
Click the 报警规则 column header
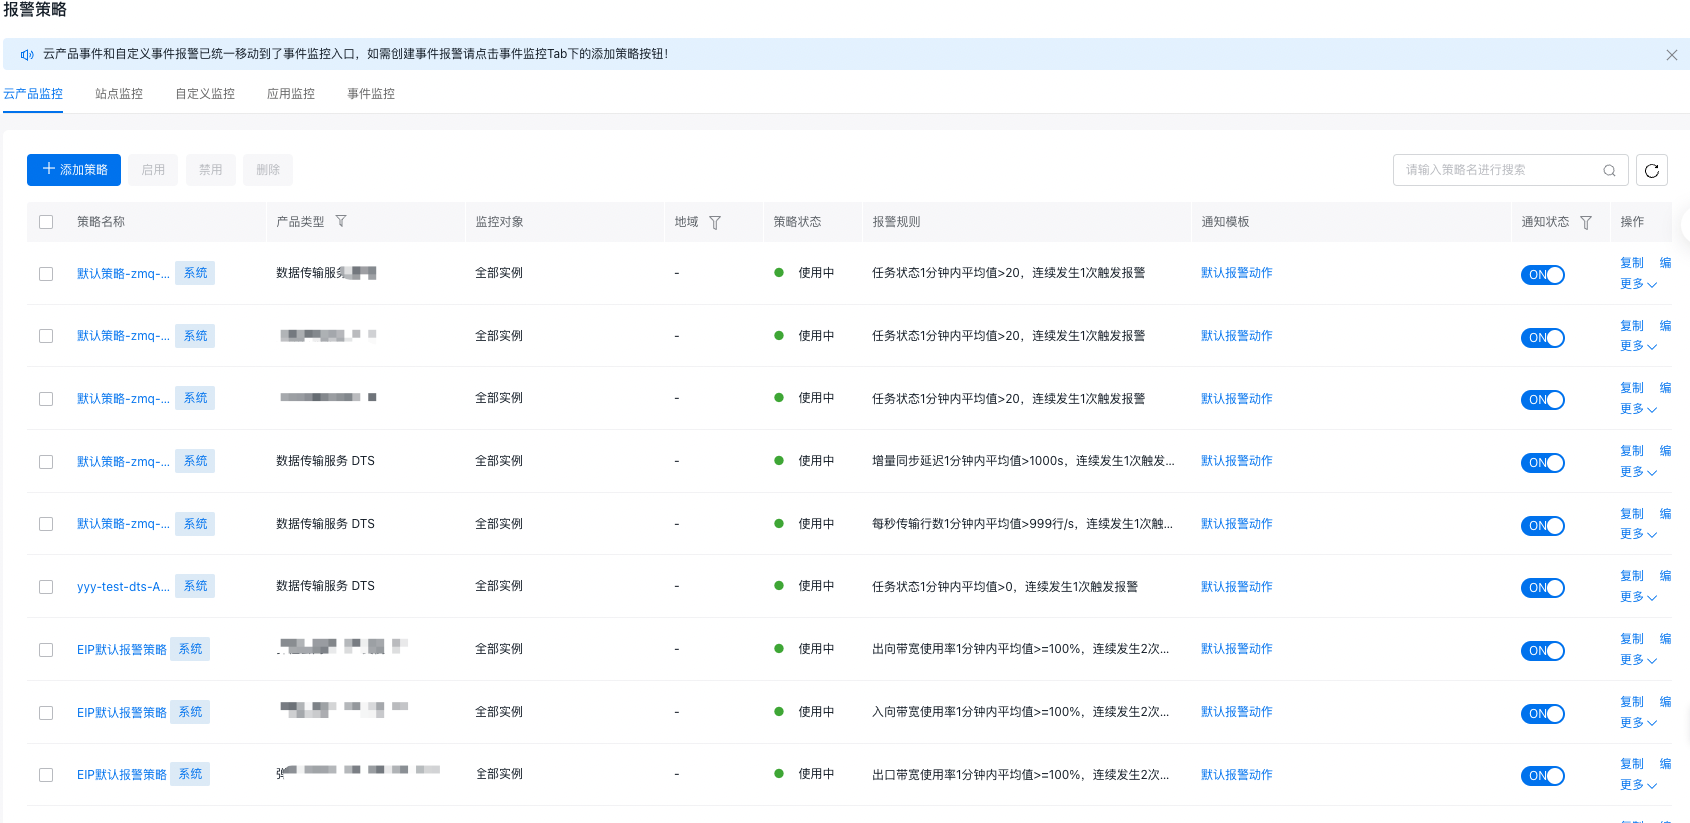pos(896,222)
